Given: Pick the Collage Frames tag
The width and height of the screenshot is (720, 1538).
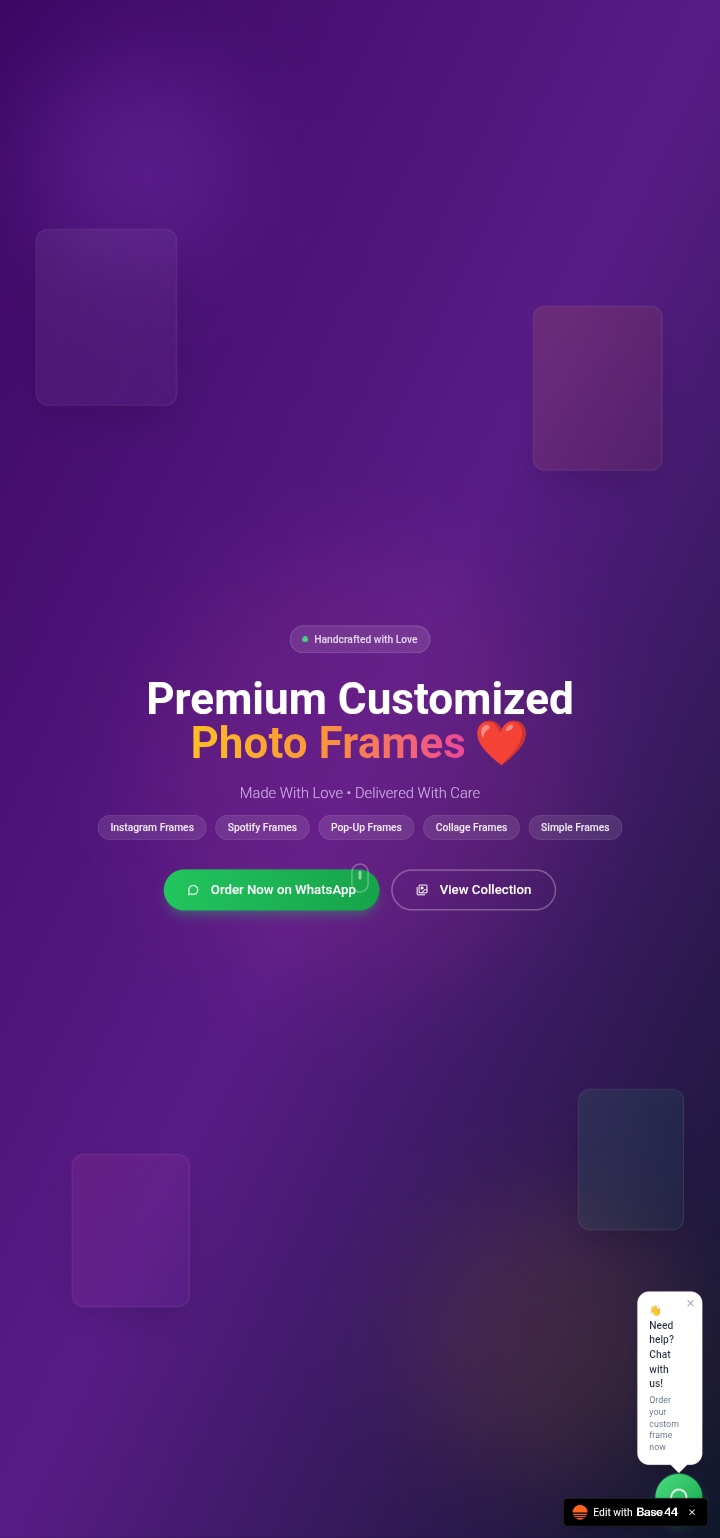Looking at the screenshot, I should tap(471, 827).
